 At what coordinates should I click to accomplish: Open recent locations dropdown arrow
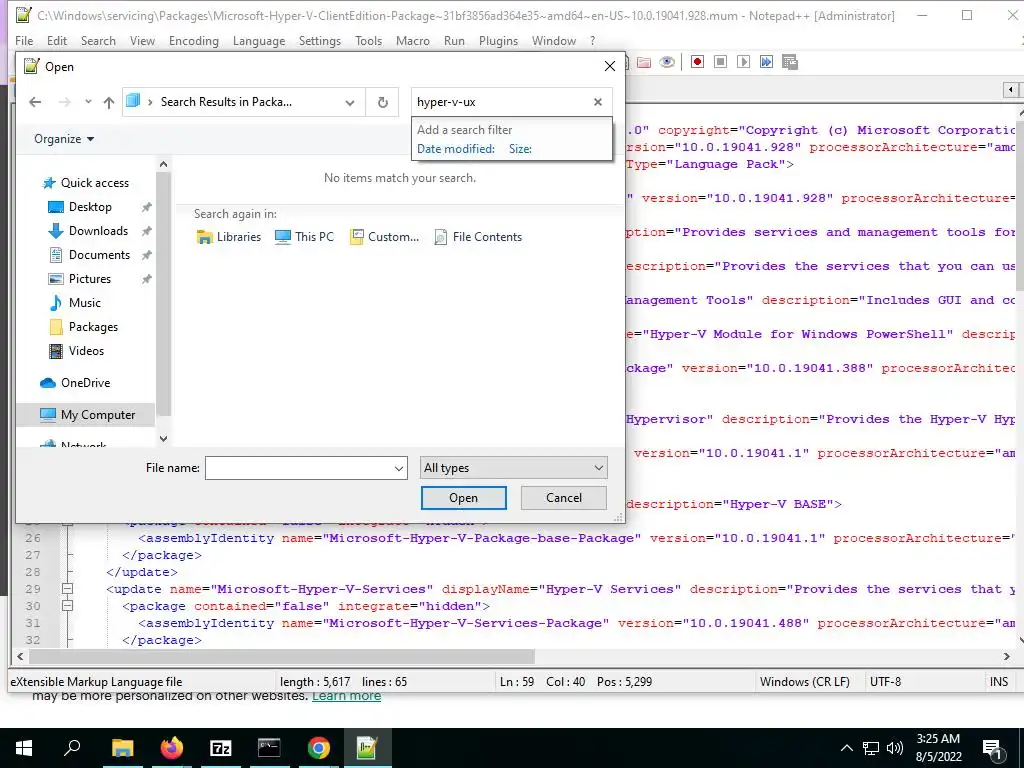click(88, 102)
